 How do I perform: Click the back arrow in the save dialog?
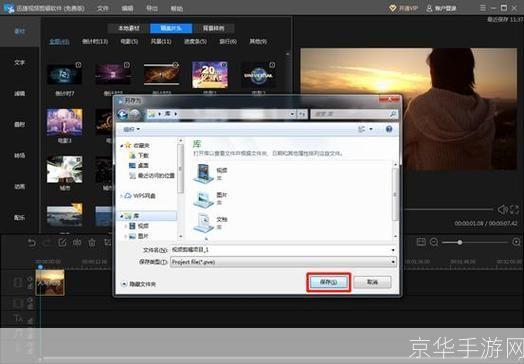pos(123,115)
